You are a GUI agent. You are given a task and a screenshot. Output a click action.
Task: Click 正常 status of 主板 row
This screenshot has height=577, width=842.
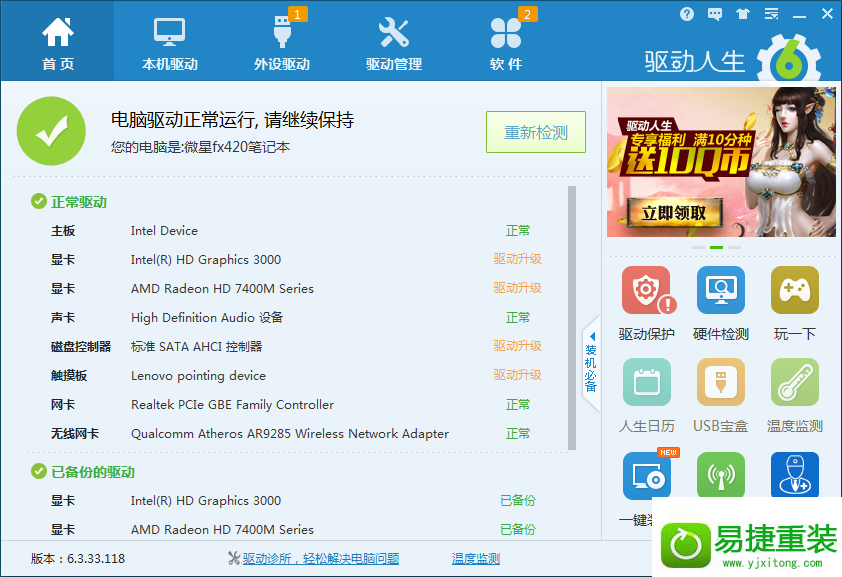click(518, 231)
